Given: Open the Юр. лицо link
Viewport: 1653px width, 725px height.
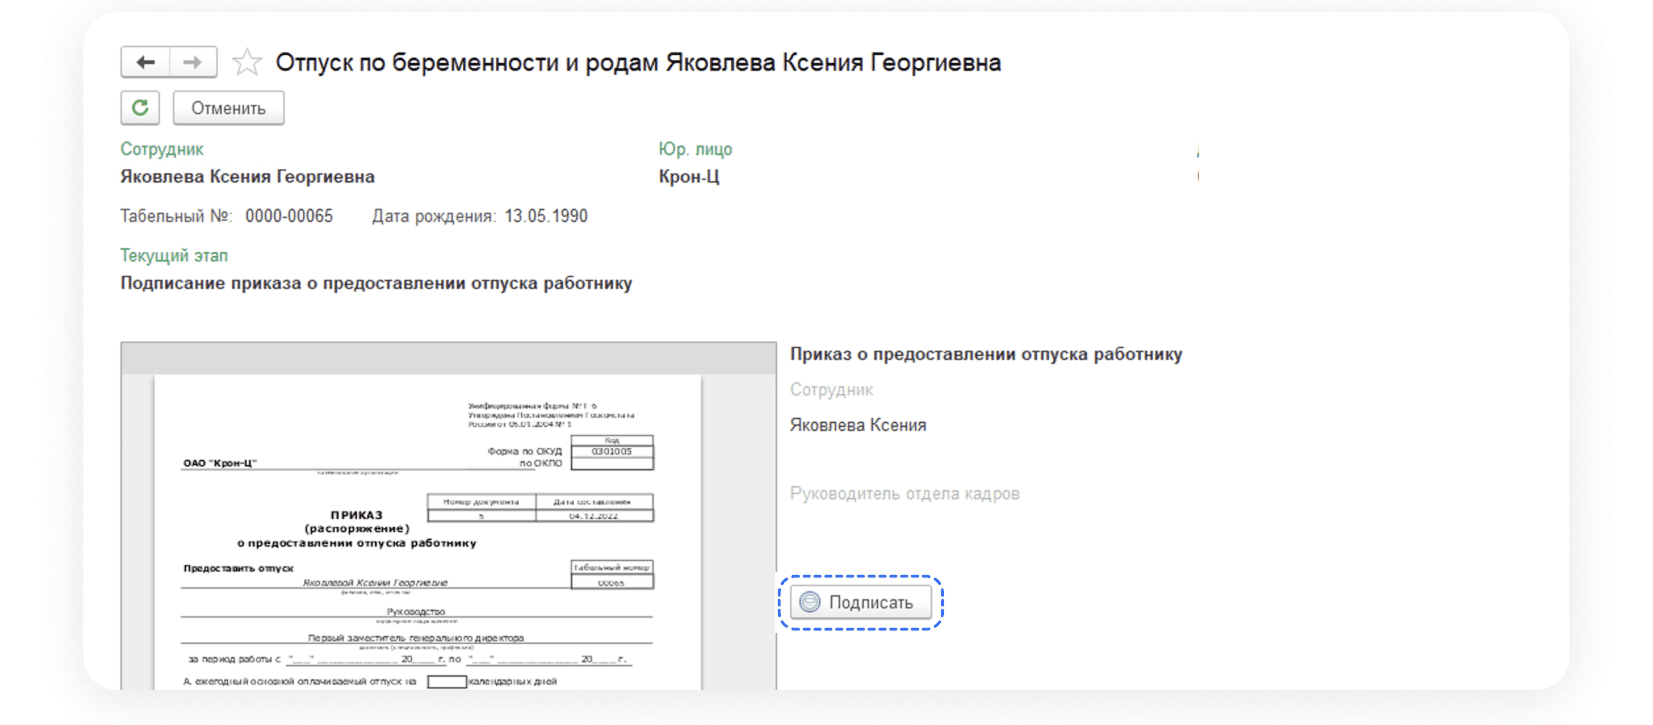Looking at the screenshot, I should tap(695, 149).
